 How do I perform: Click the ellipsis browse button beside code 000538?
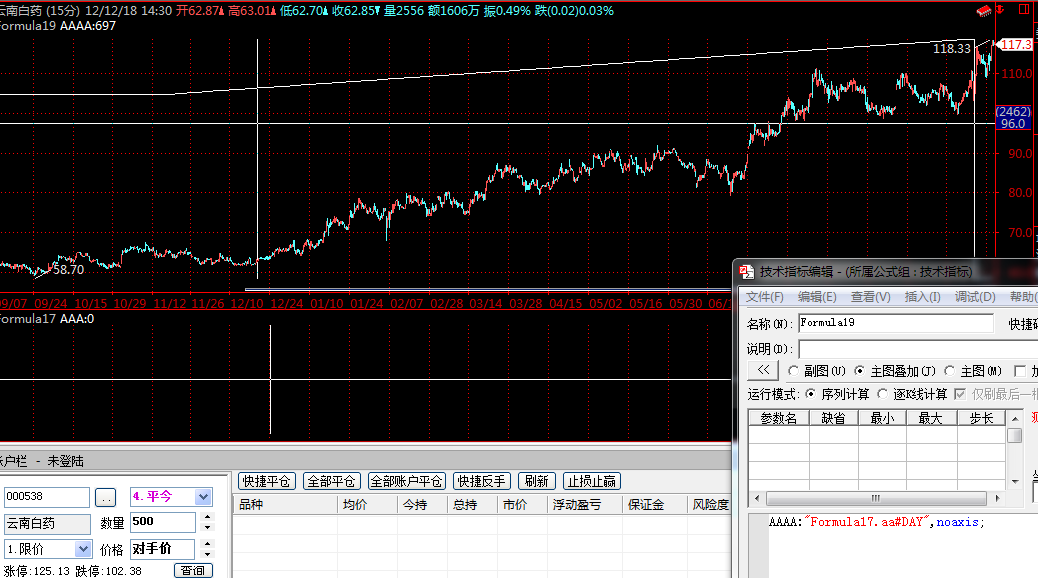(x=106, y=498)
